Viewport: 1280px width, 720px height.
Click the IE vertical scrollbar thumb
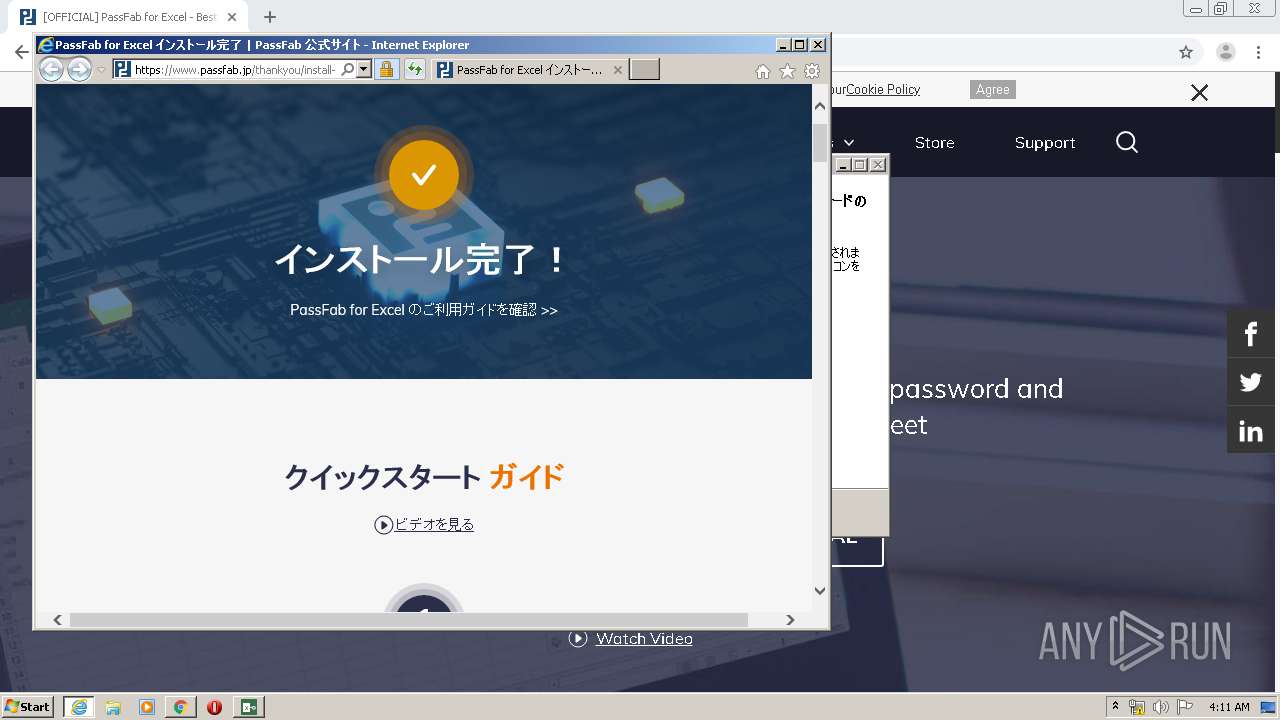[820, 143]
